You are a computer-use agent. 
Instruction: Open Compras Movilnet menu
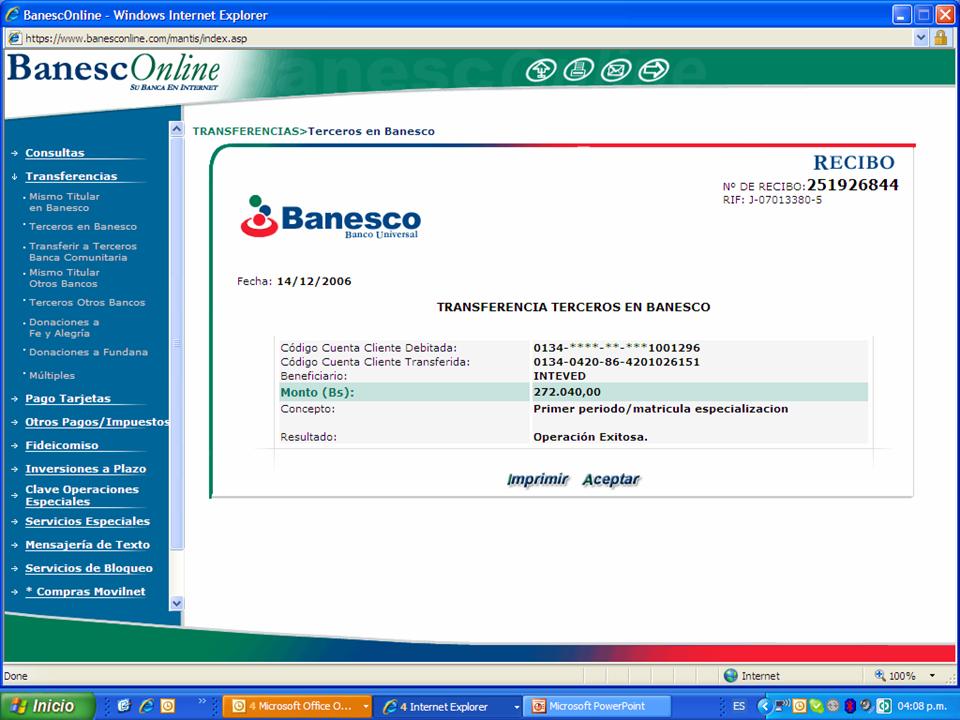(85, 591)
